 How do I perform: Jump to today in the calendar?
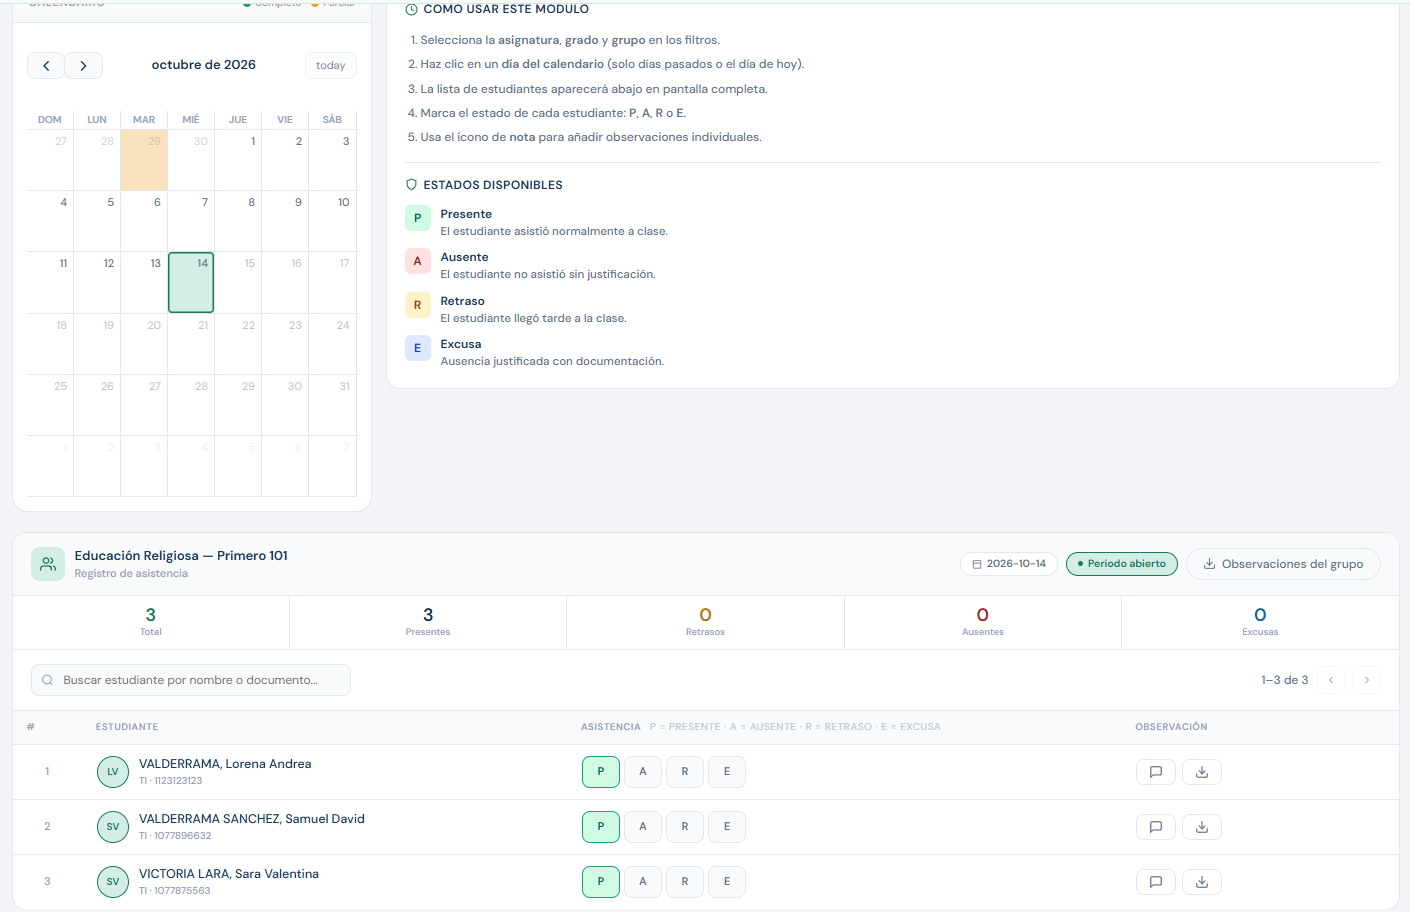pos(331,65)
